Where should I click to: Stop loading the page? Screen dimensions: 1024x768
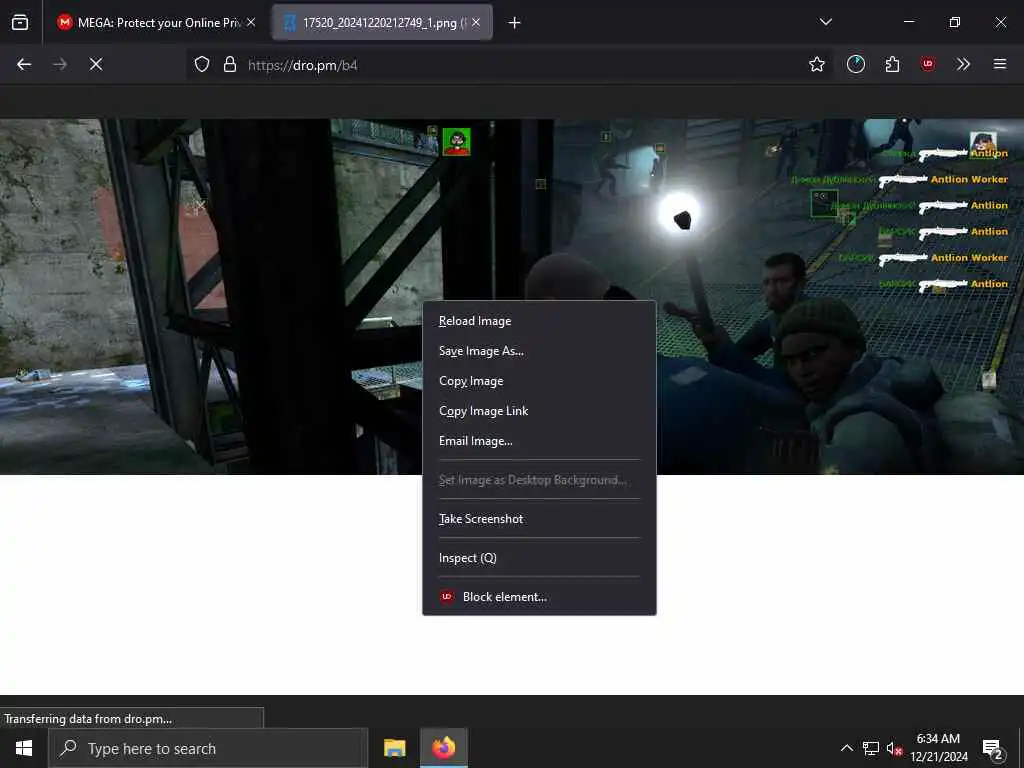[96, 64]
